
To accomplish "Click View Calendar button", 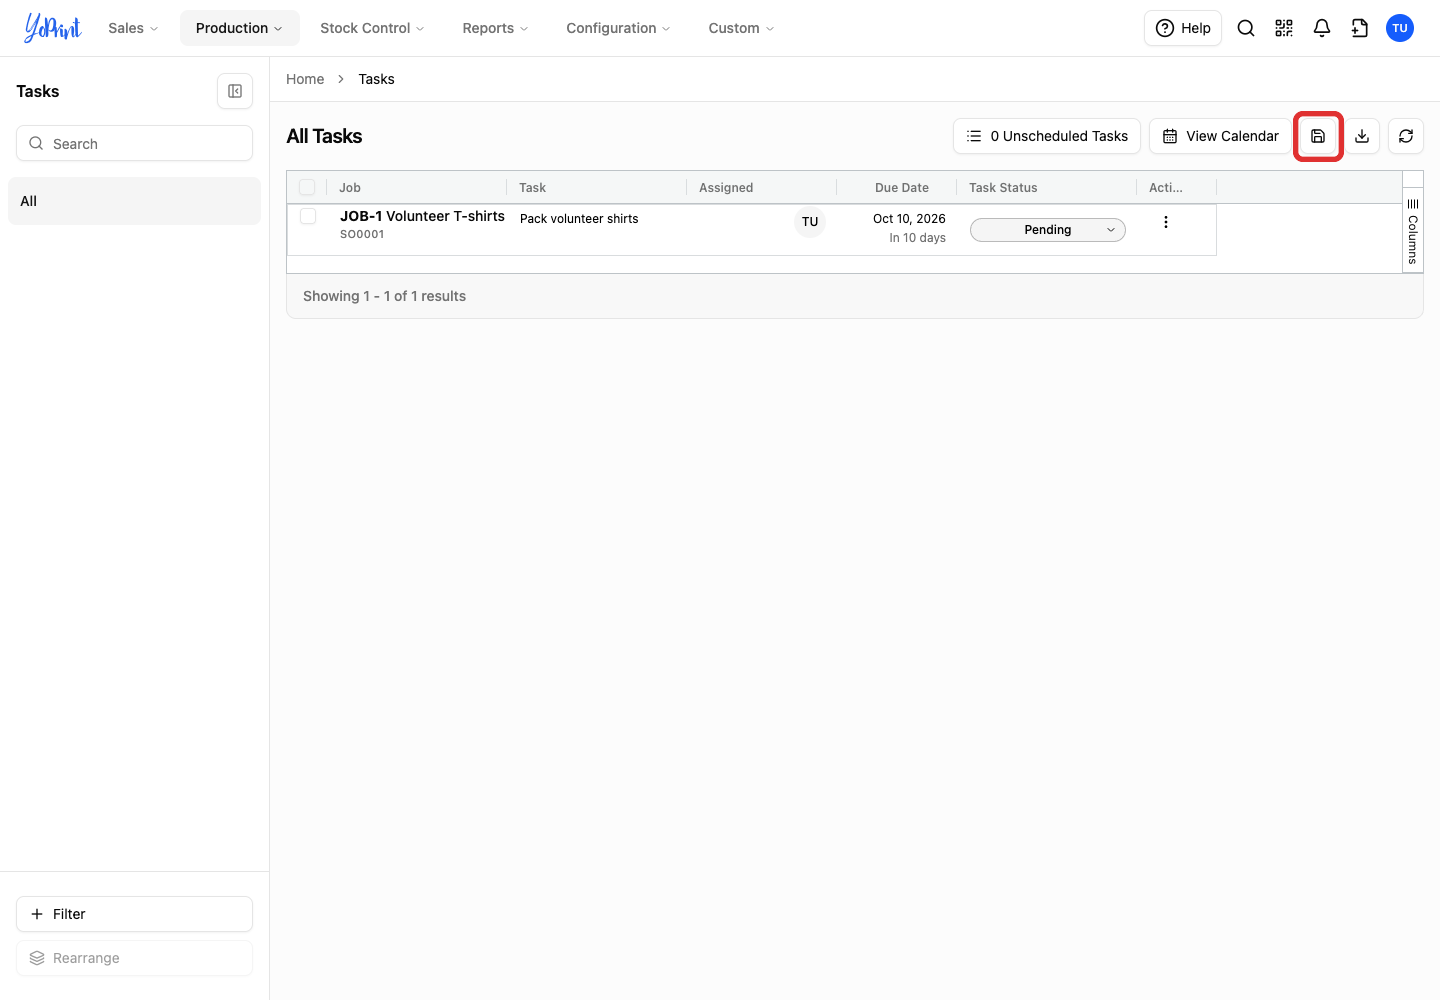I will point(1220,136).
